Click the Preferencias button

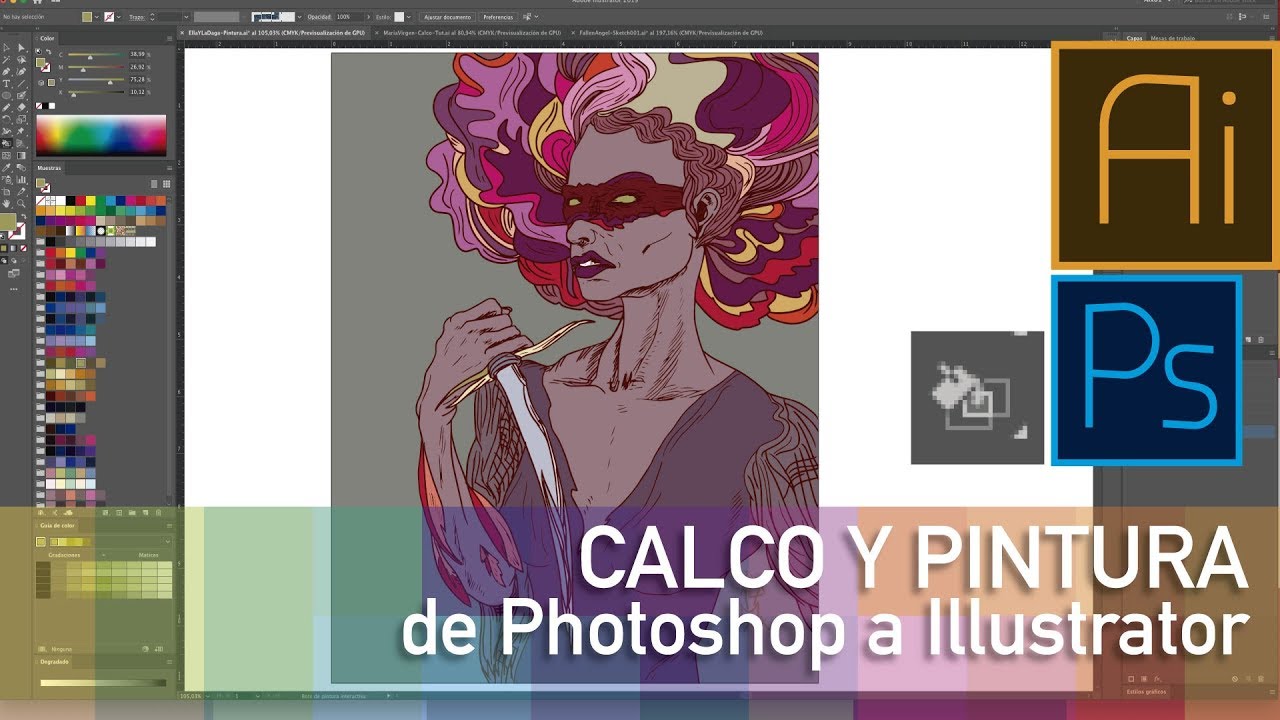pos(498,17)
